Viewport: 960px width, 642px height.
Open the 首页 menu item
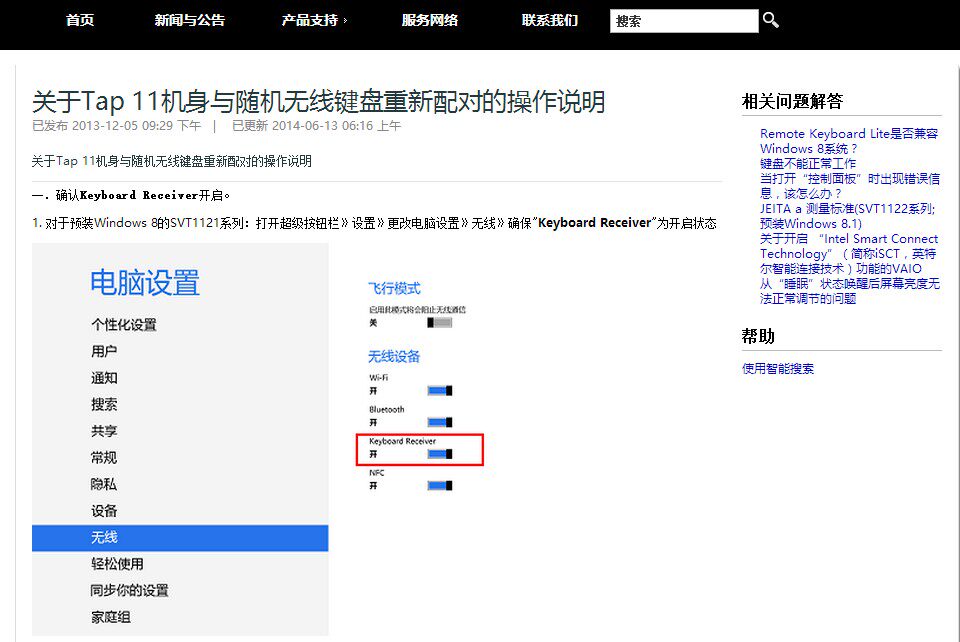(80, 20)
